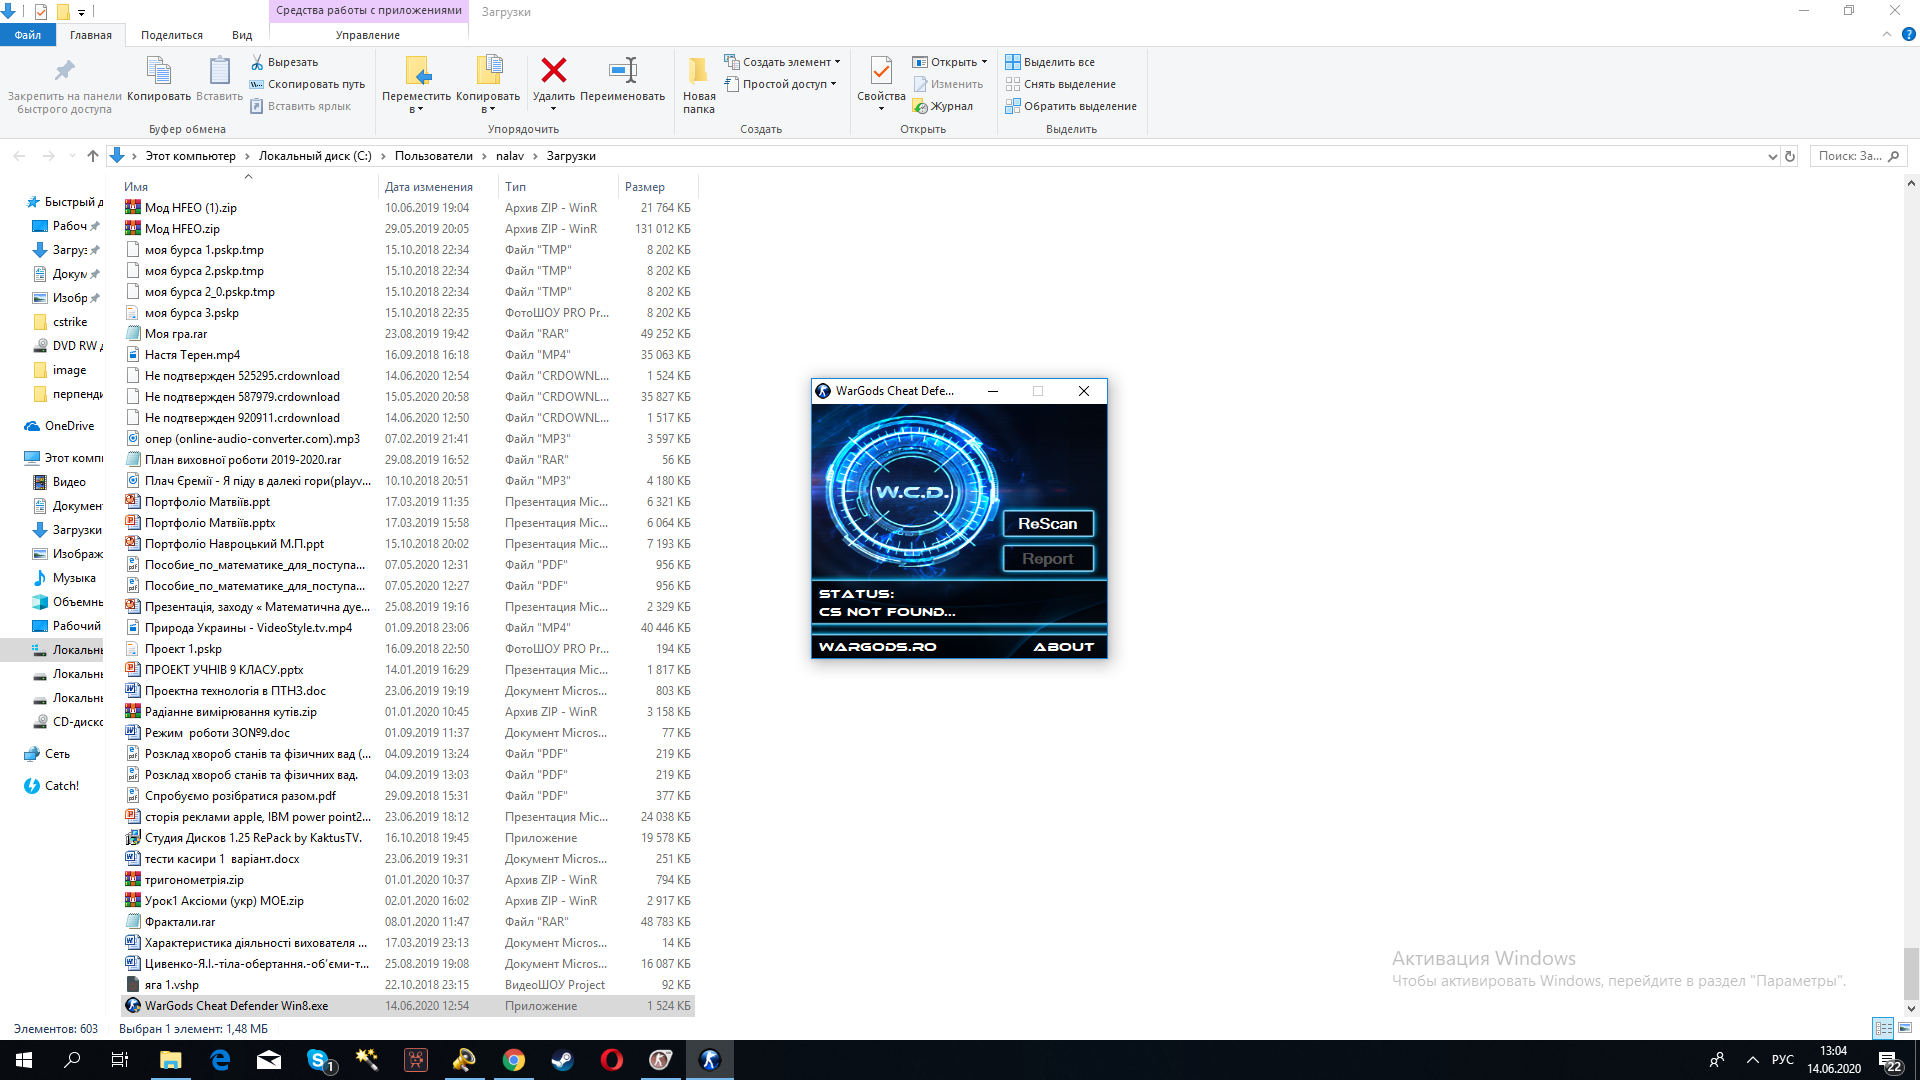Click the Cut (Вырезать) ribbon icon
This screenshot has width=1920, height=1080.
pyautogui.click(x=257, y=62)
